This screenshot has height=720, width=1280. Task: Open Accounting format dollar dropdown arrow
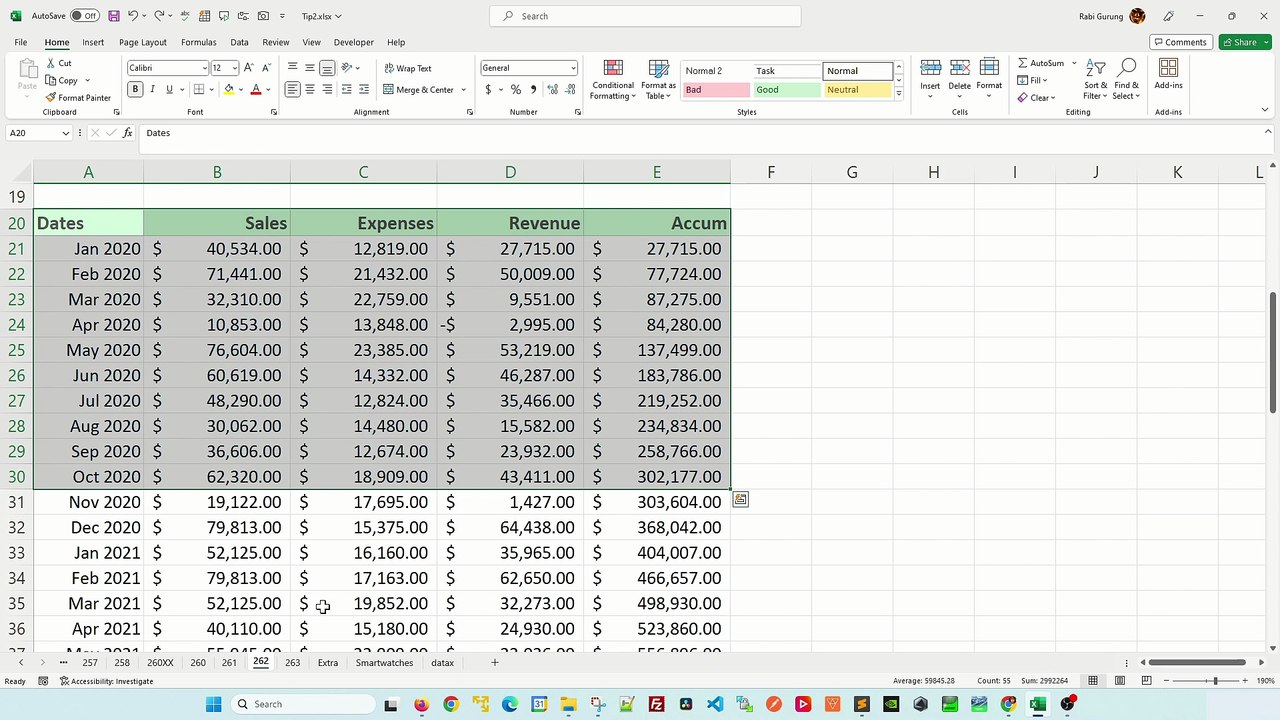[500, 89]
